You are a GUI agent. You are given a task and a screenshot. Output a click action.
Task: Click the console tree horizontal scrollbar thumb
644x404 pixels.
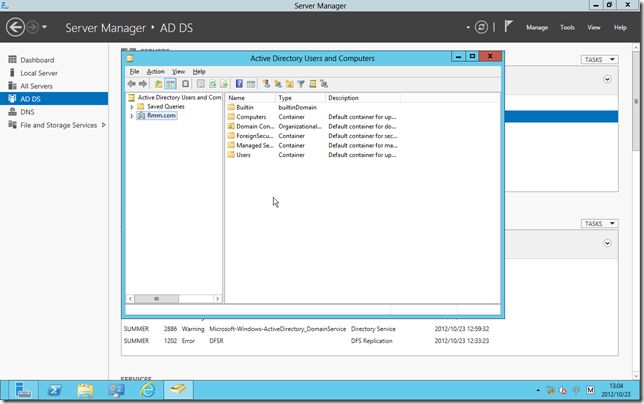point(156,299)
